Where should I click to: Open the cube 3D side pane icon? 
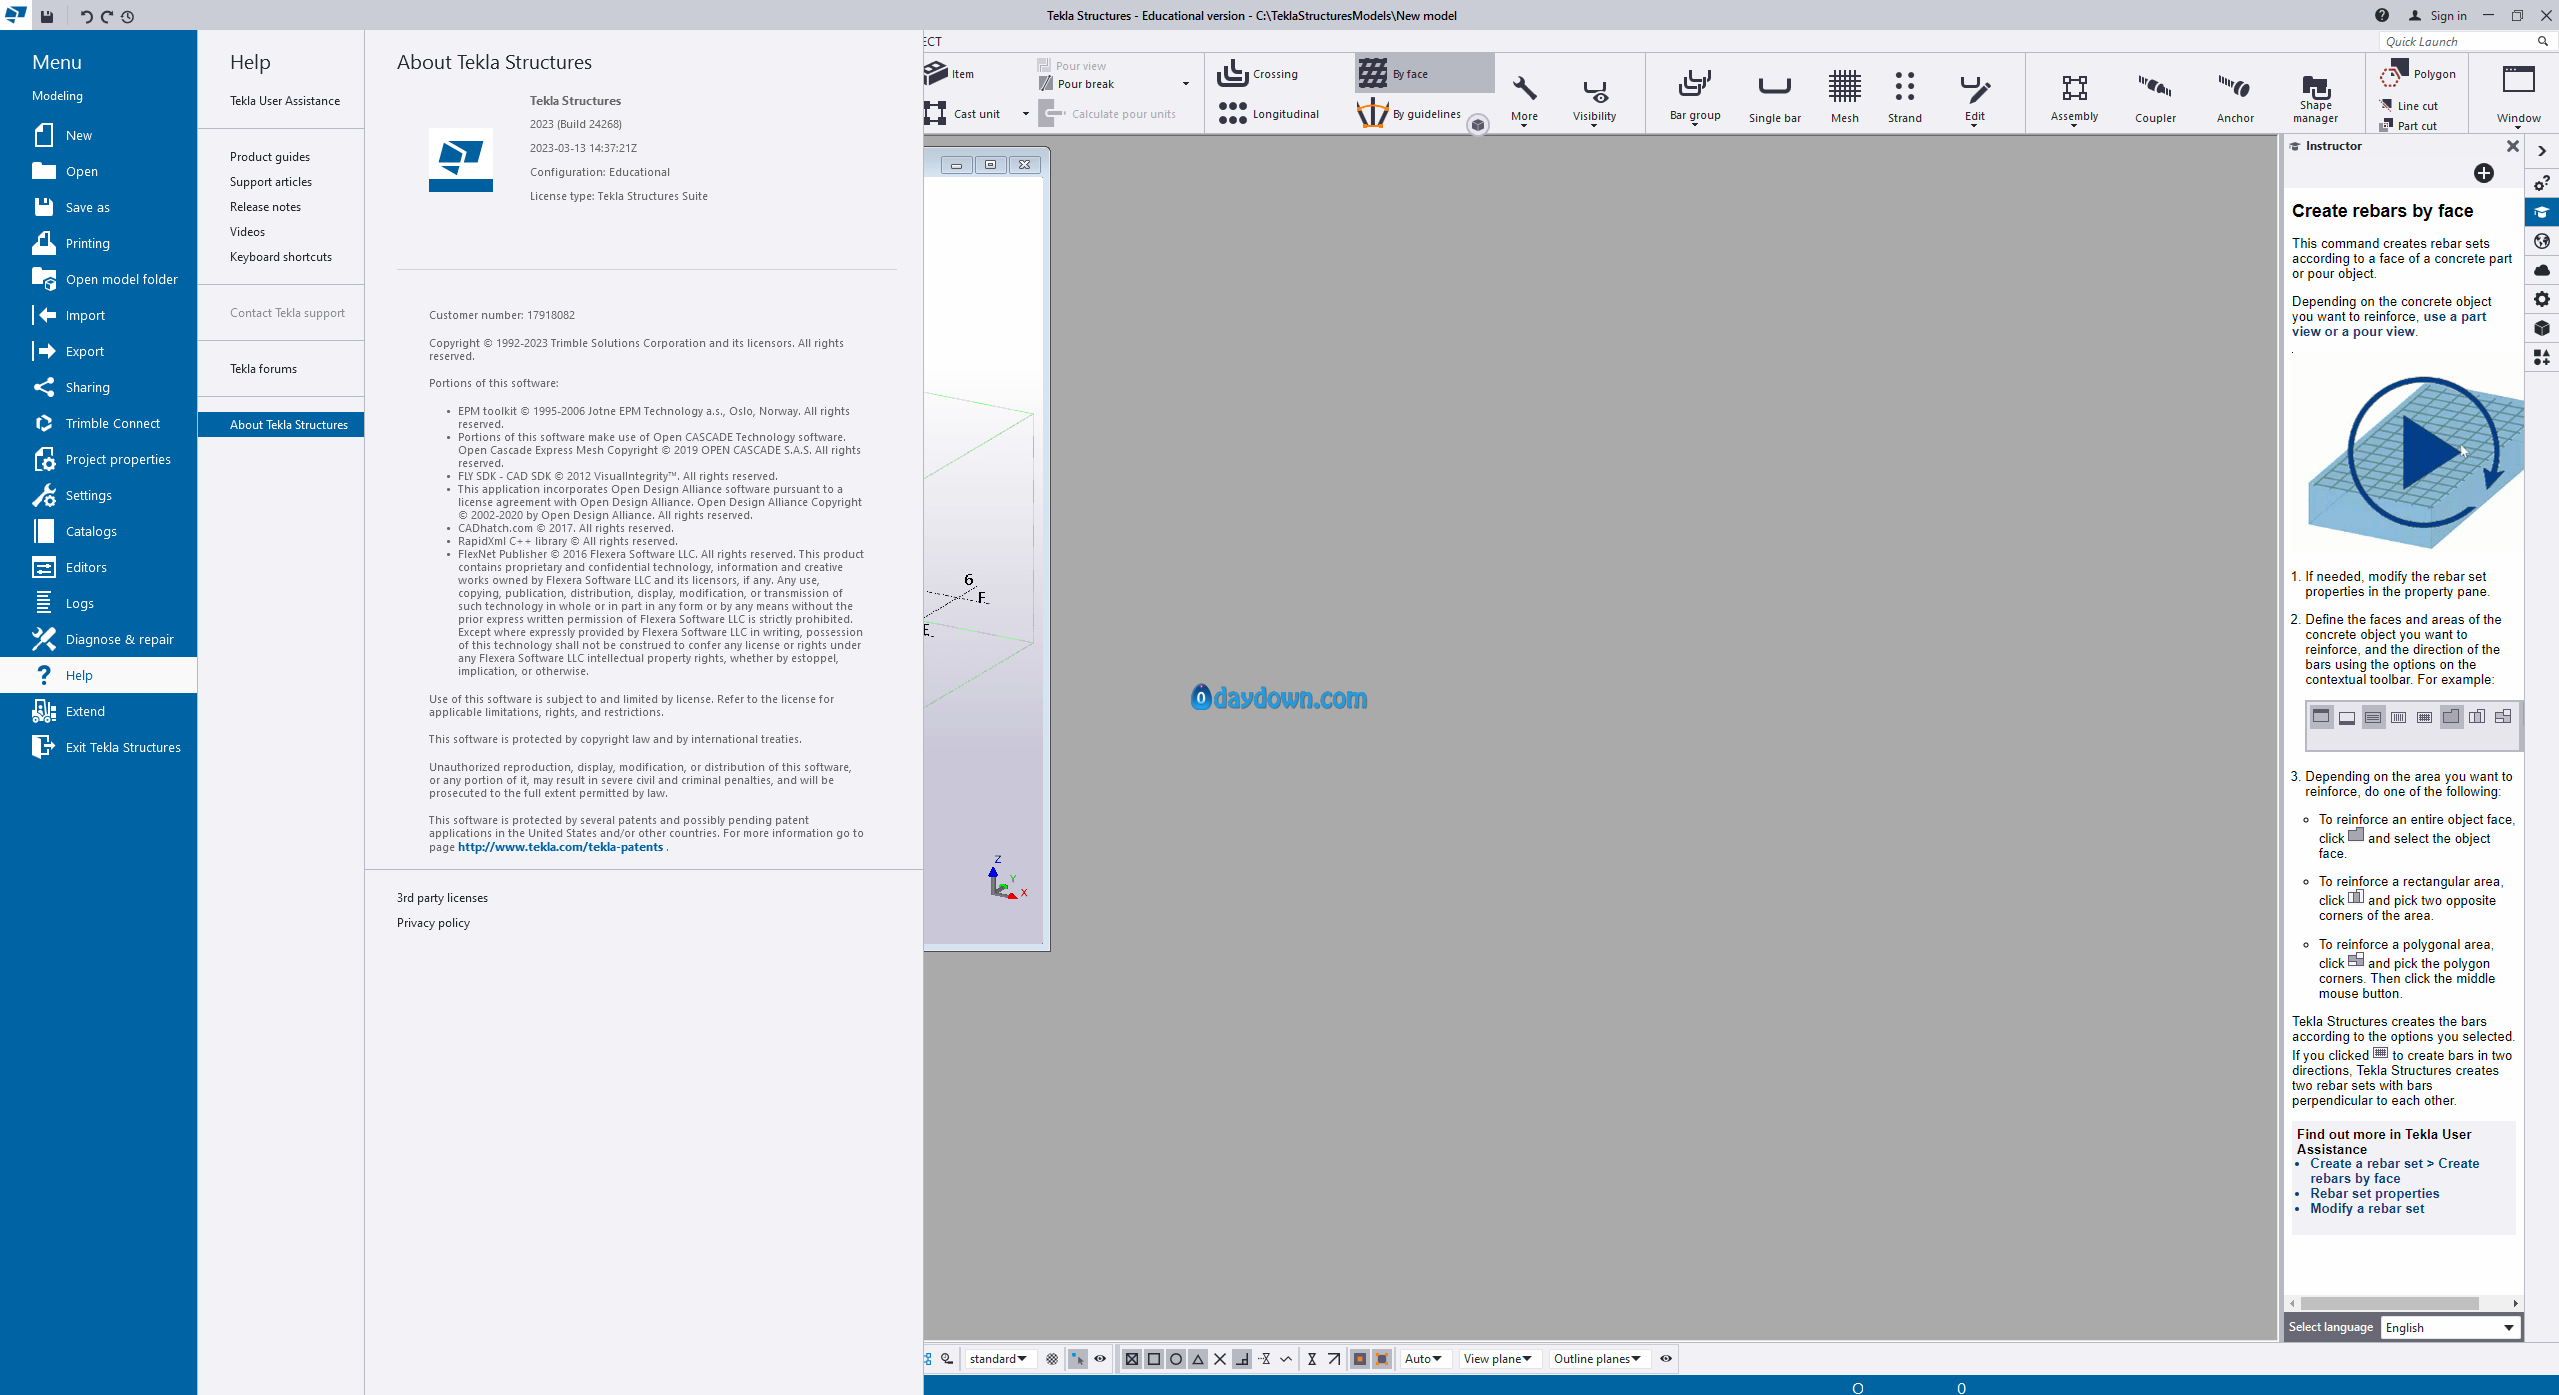tap(2542, 328)
